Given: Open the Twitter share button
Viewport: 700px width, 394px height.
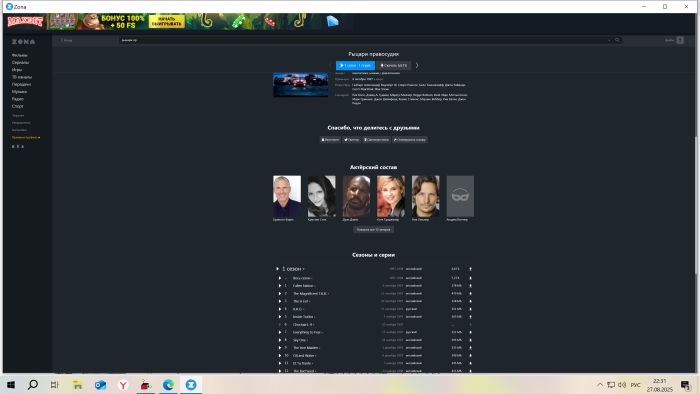Looking at the screenshot, I should point(351,140).
